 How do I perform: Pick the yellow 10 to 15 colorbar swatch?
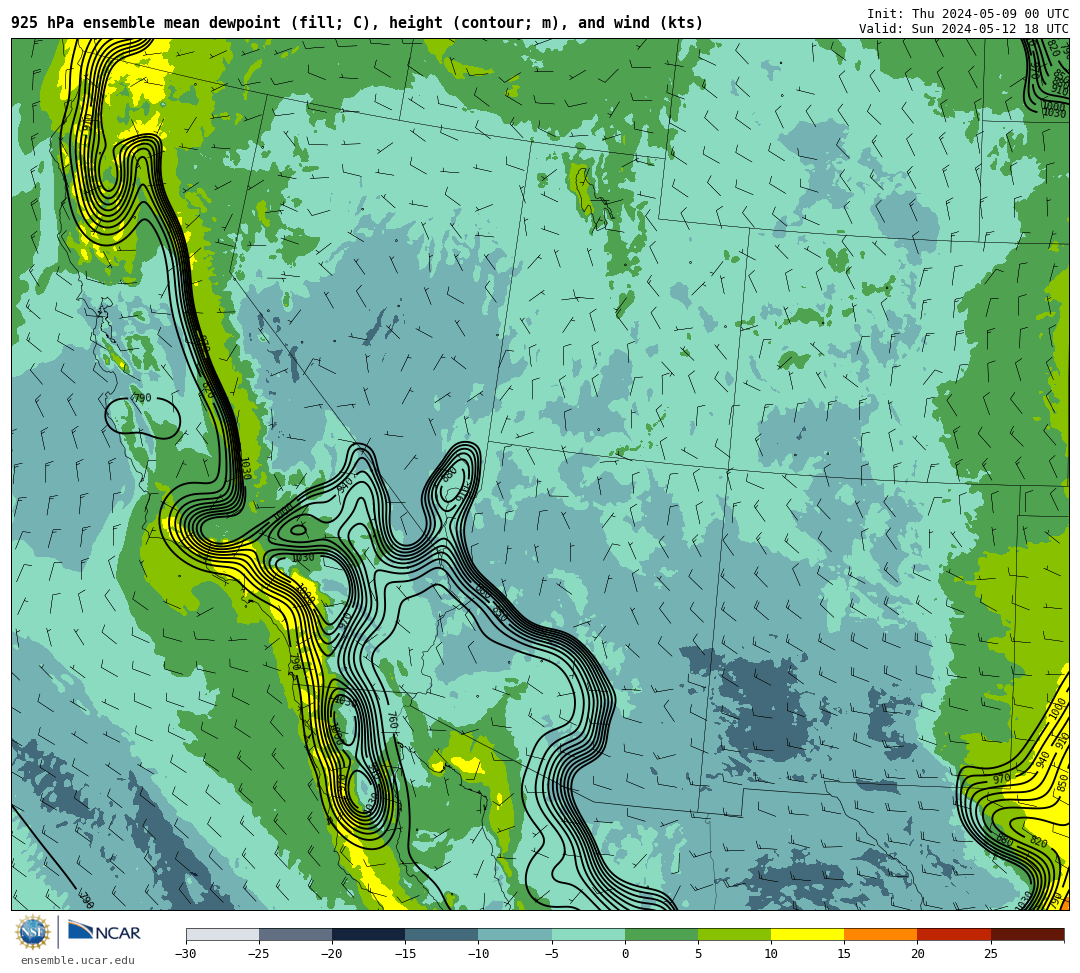click(x=807, y=934)
